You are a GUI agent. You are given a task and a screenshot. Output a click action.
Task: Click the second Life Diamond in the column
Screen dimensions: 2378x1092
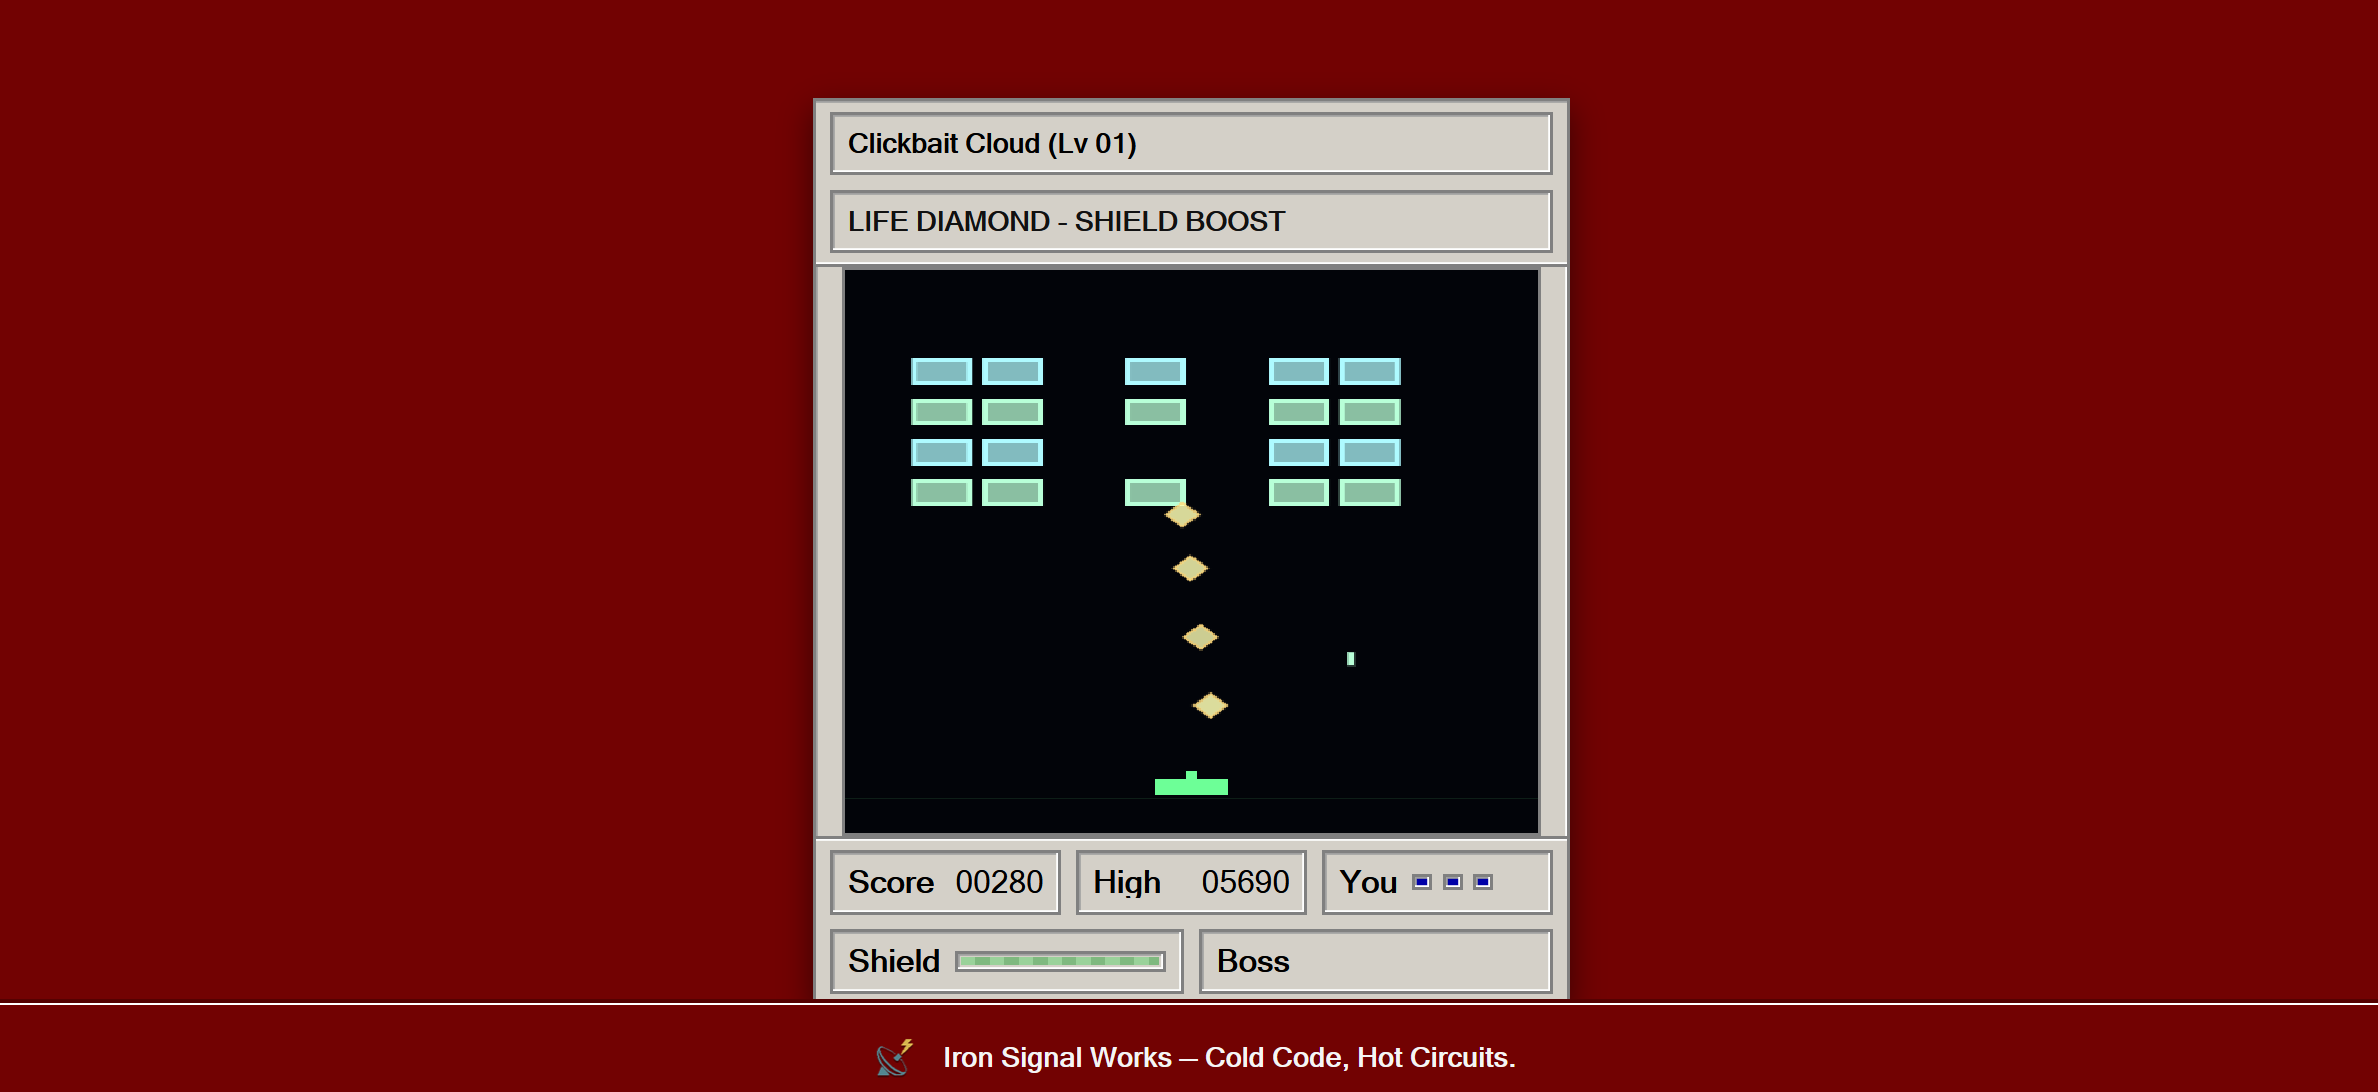1190,567
